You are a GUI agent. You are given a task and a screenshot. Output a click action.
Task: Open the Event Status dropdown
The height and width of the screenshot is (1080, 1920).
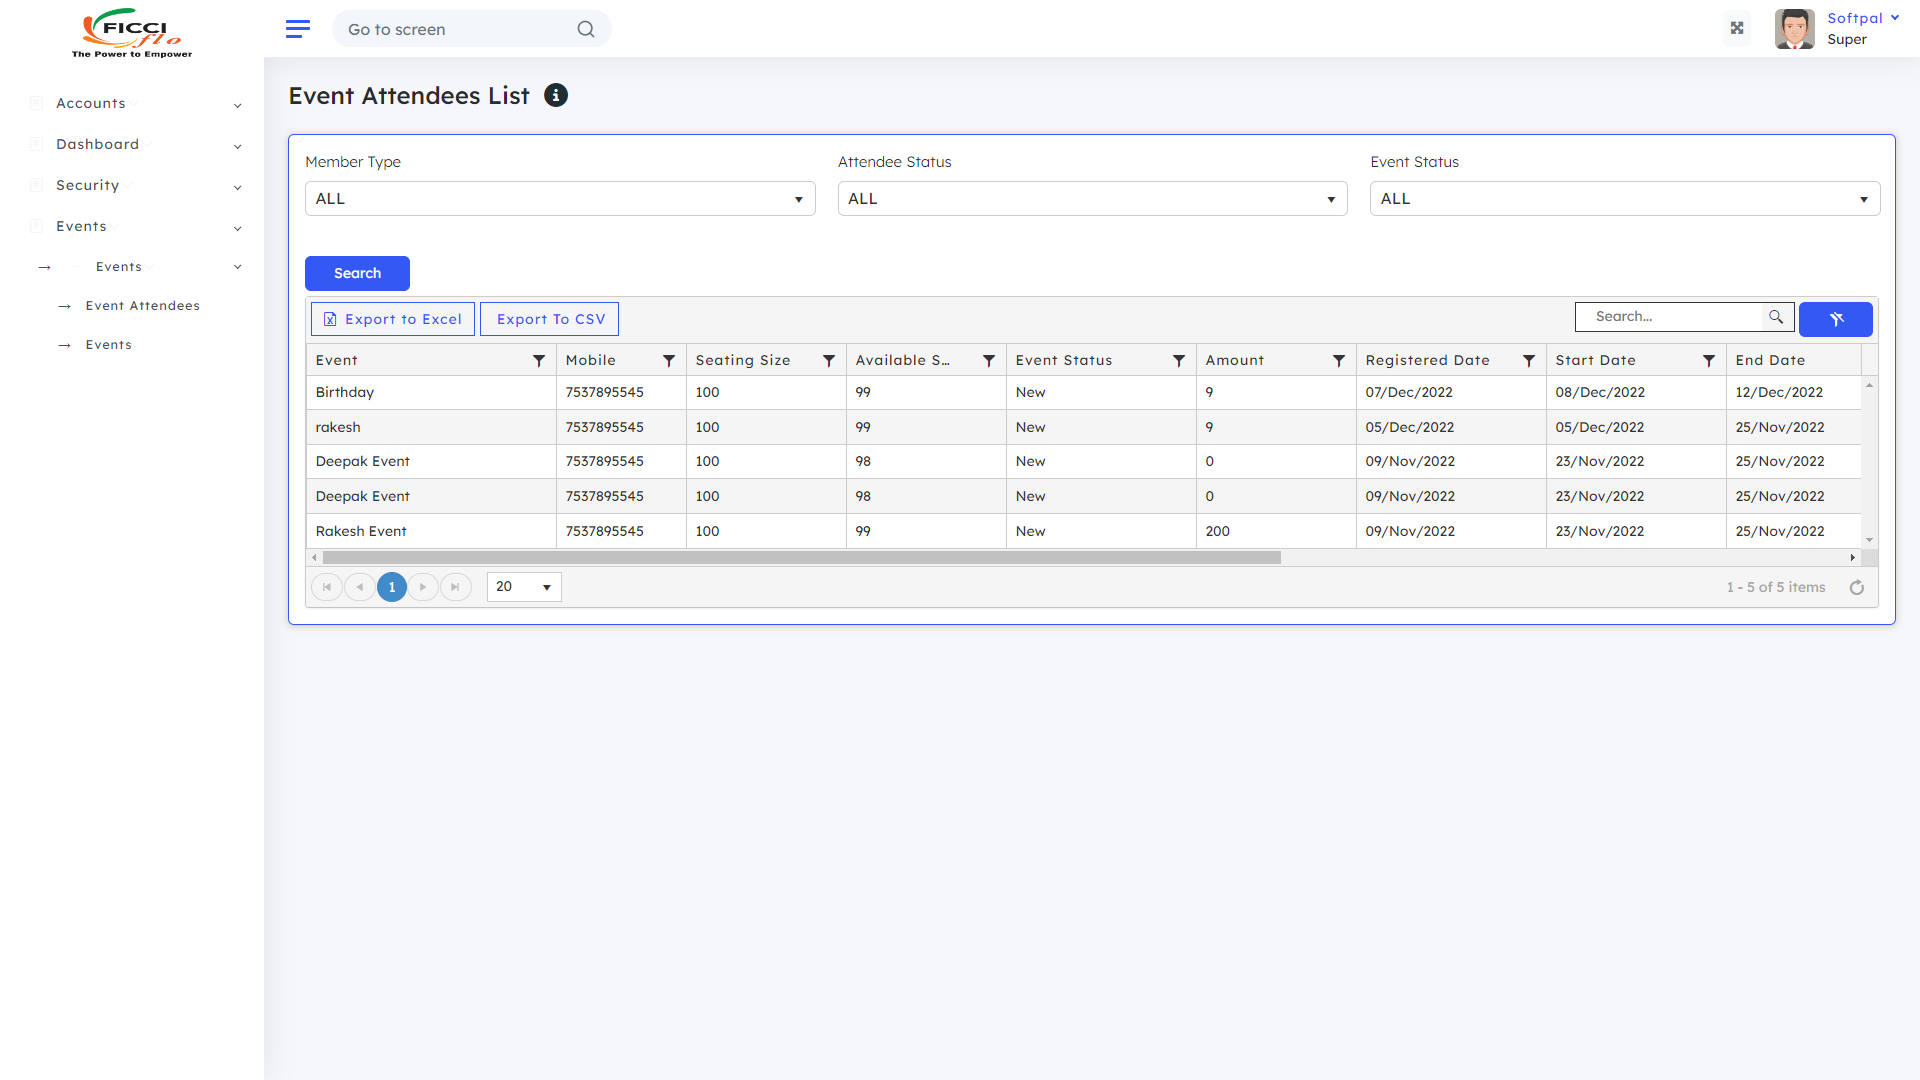1625,199
